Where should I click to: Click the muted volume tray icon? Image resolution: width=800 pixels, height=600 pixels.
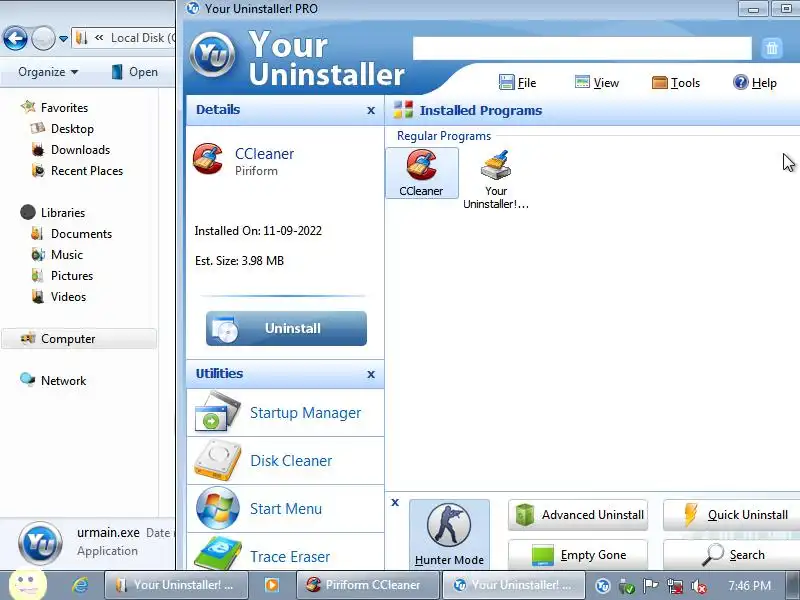pyautogui.click(x=698, y=586)
